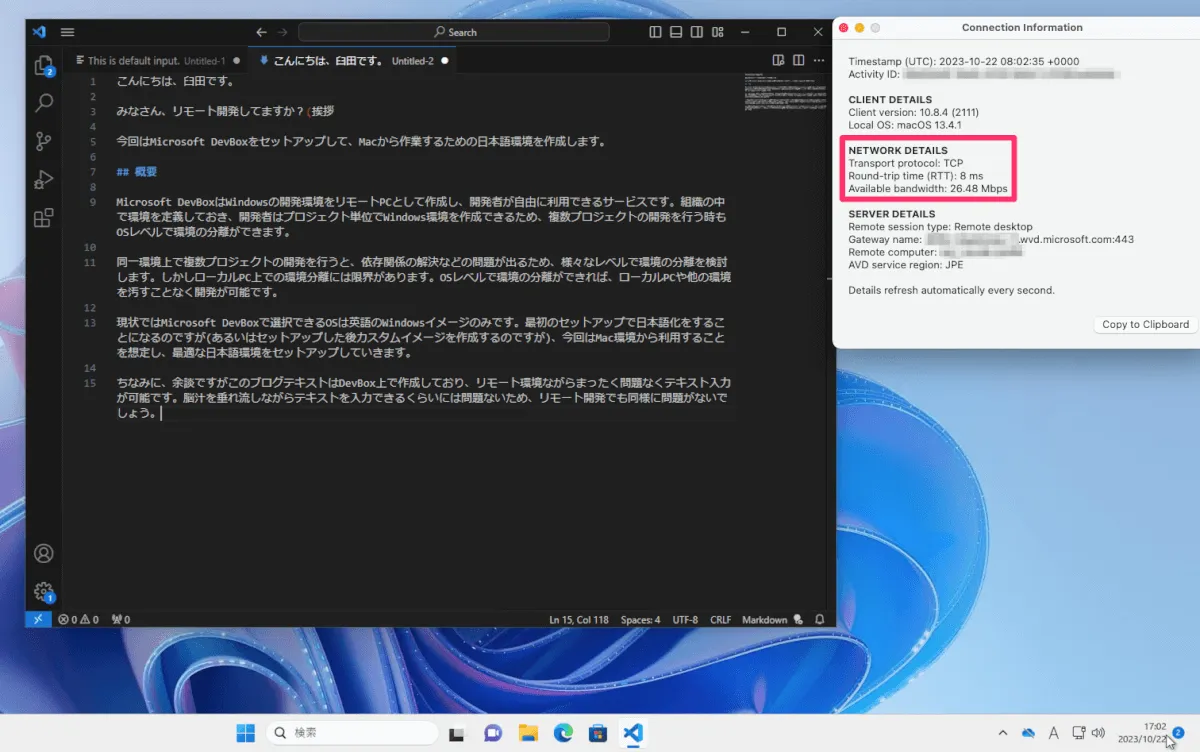Open the Markdown language mode selector

(x=765, y=620)
